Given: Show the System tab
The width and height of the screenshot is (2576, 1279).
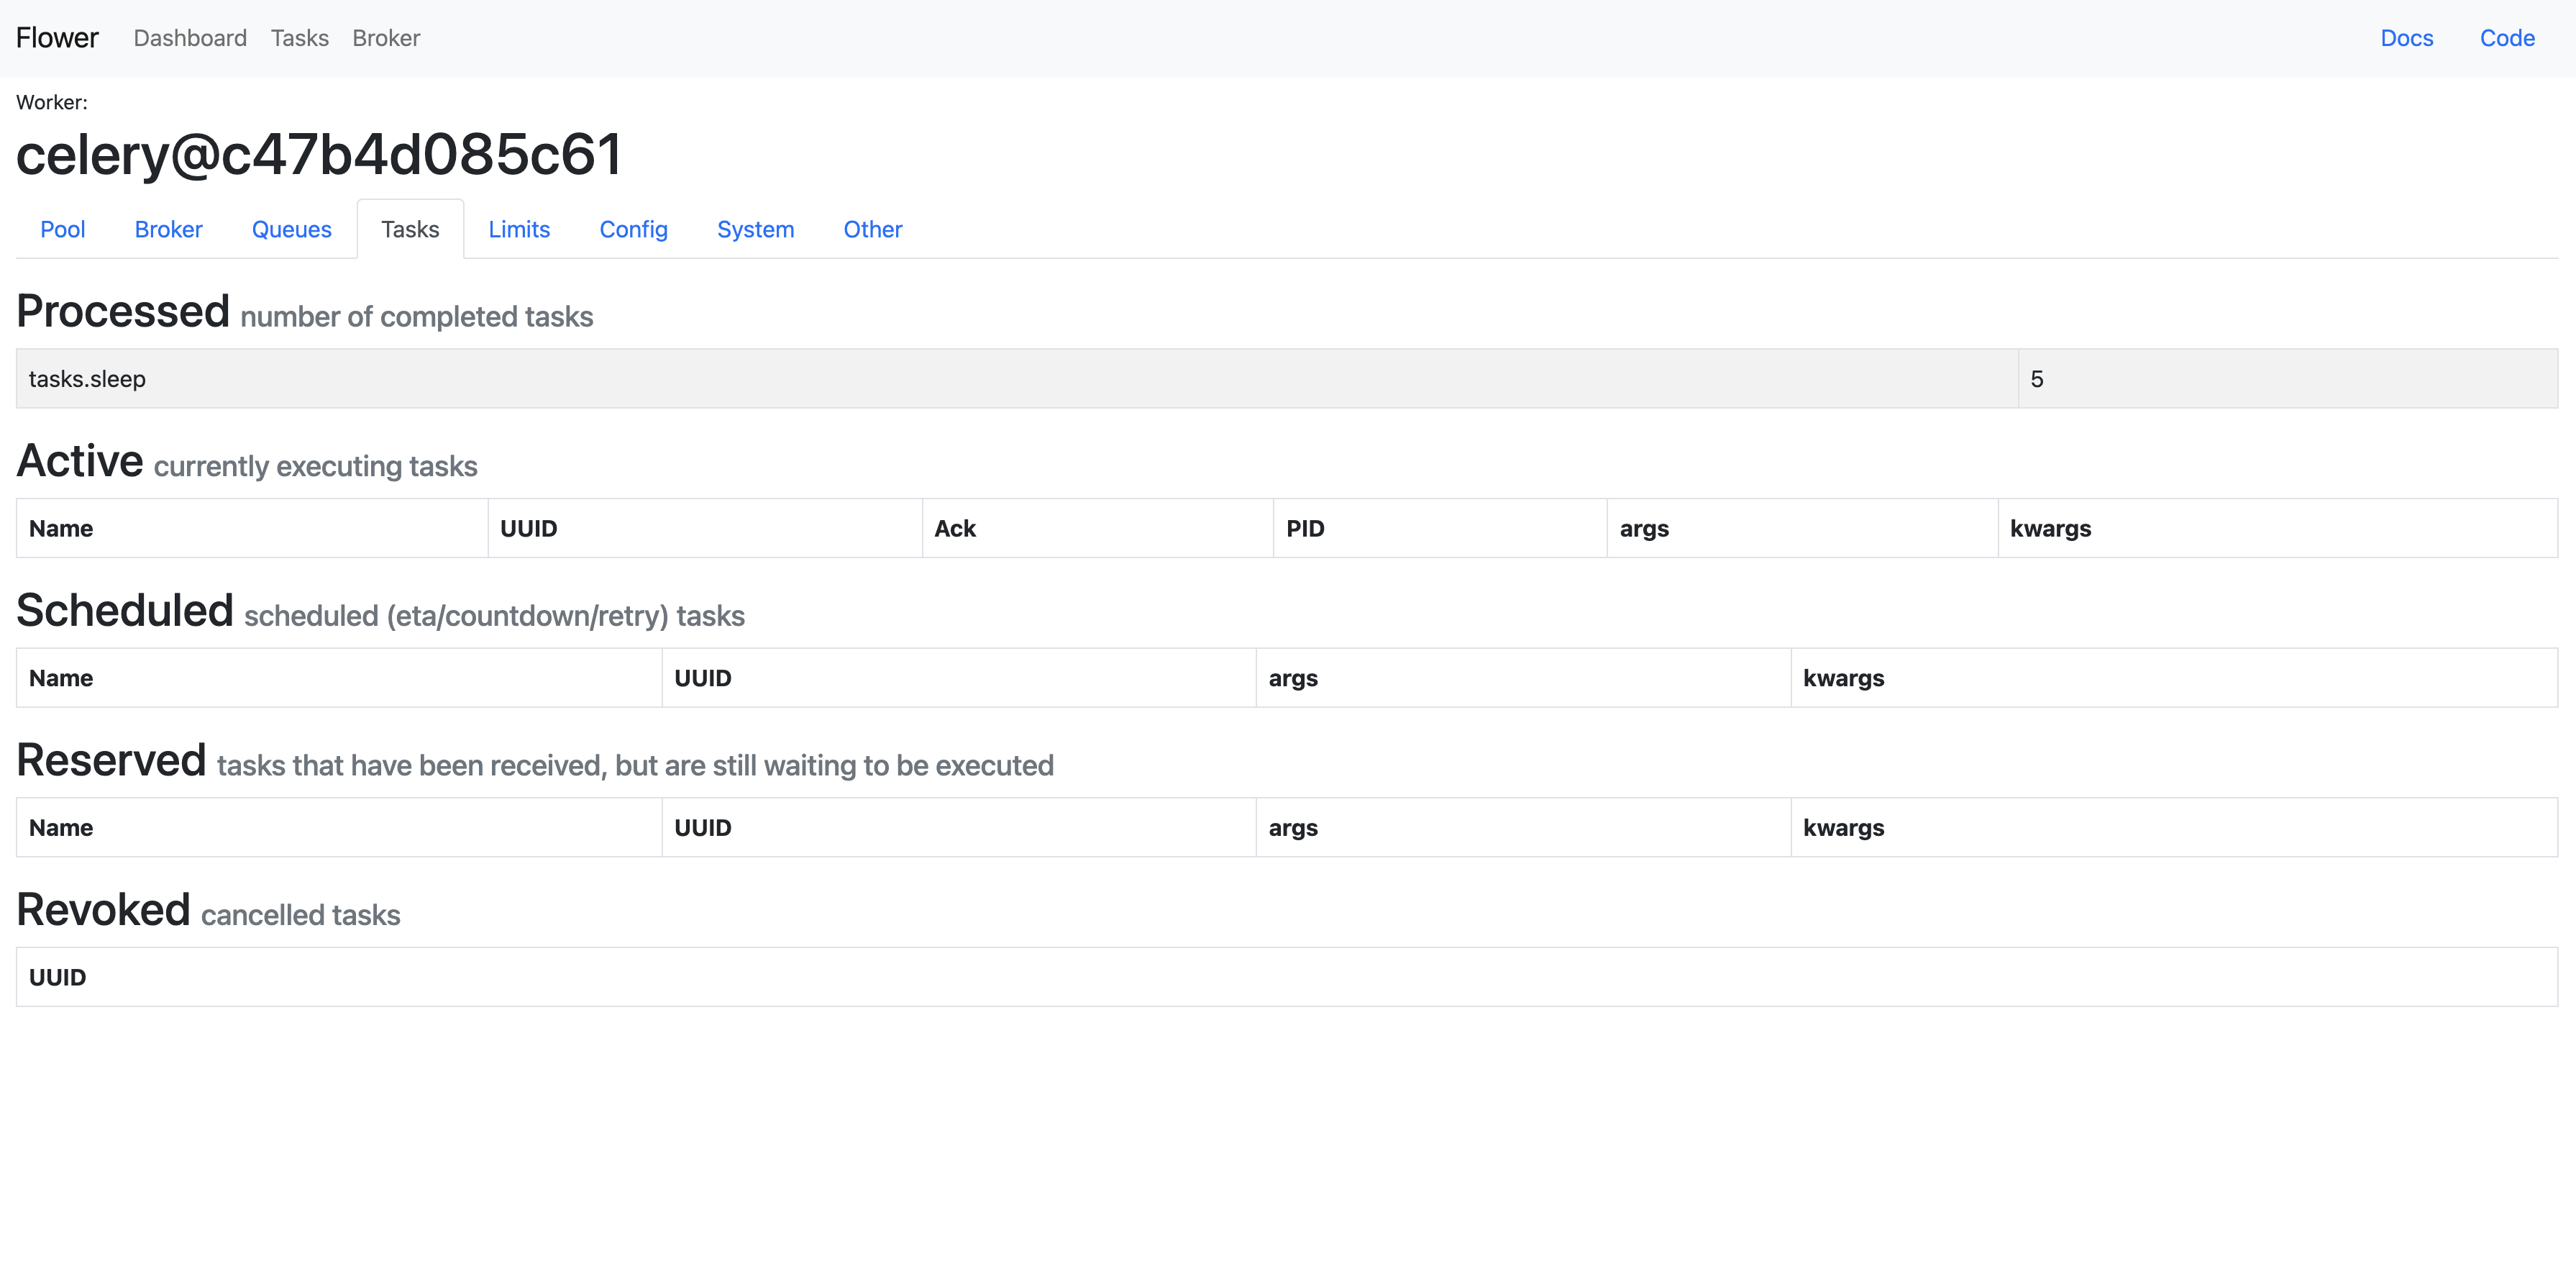Looking at the screenshot, I should (755, 229).
